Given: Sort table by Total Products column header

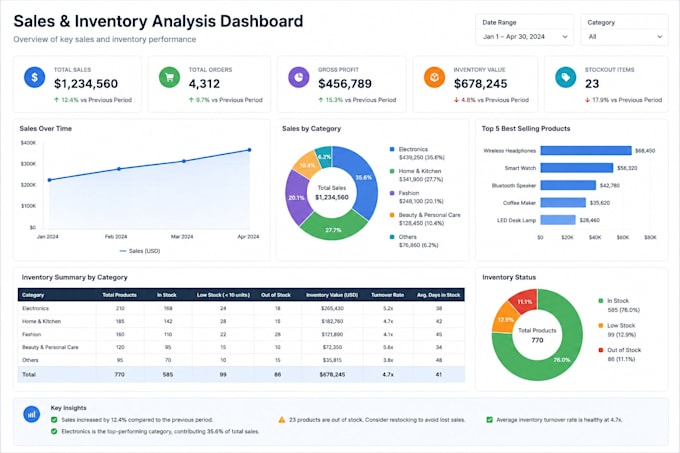Looking at the screenshot, I should [119, 295].
